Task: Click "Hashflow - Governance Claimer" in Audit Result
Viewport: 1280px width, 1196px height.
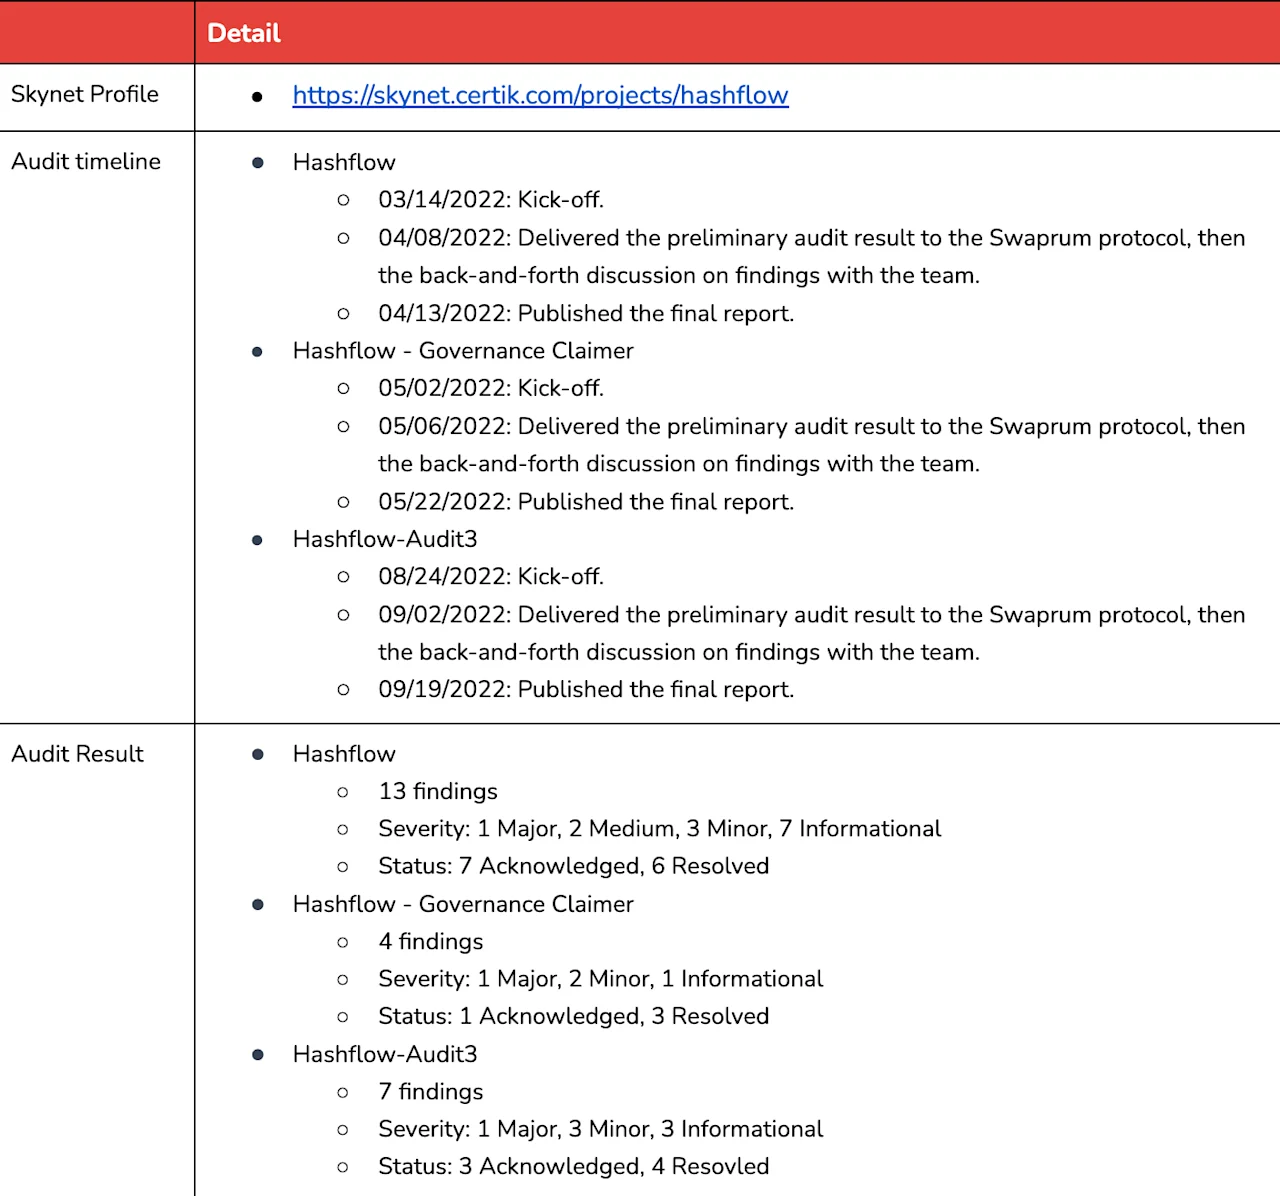Action: (x=463, y=904)
